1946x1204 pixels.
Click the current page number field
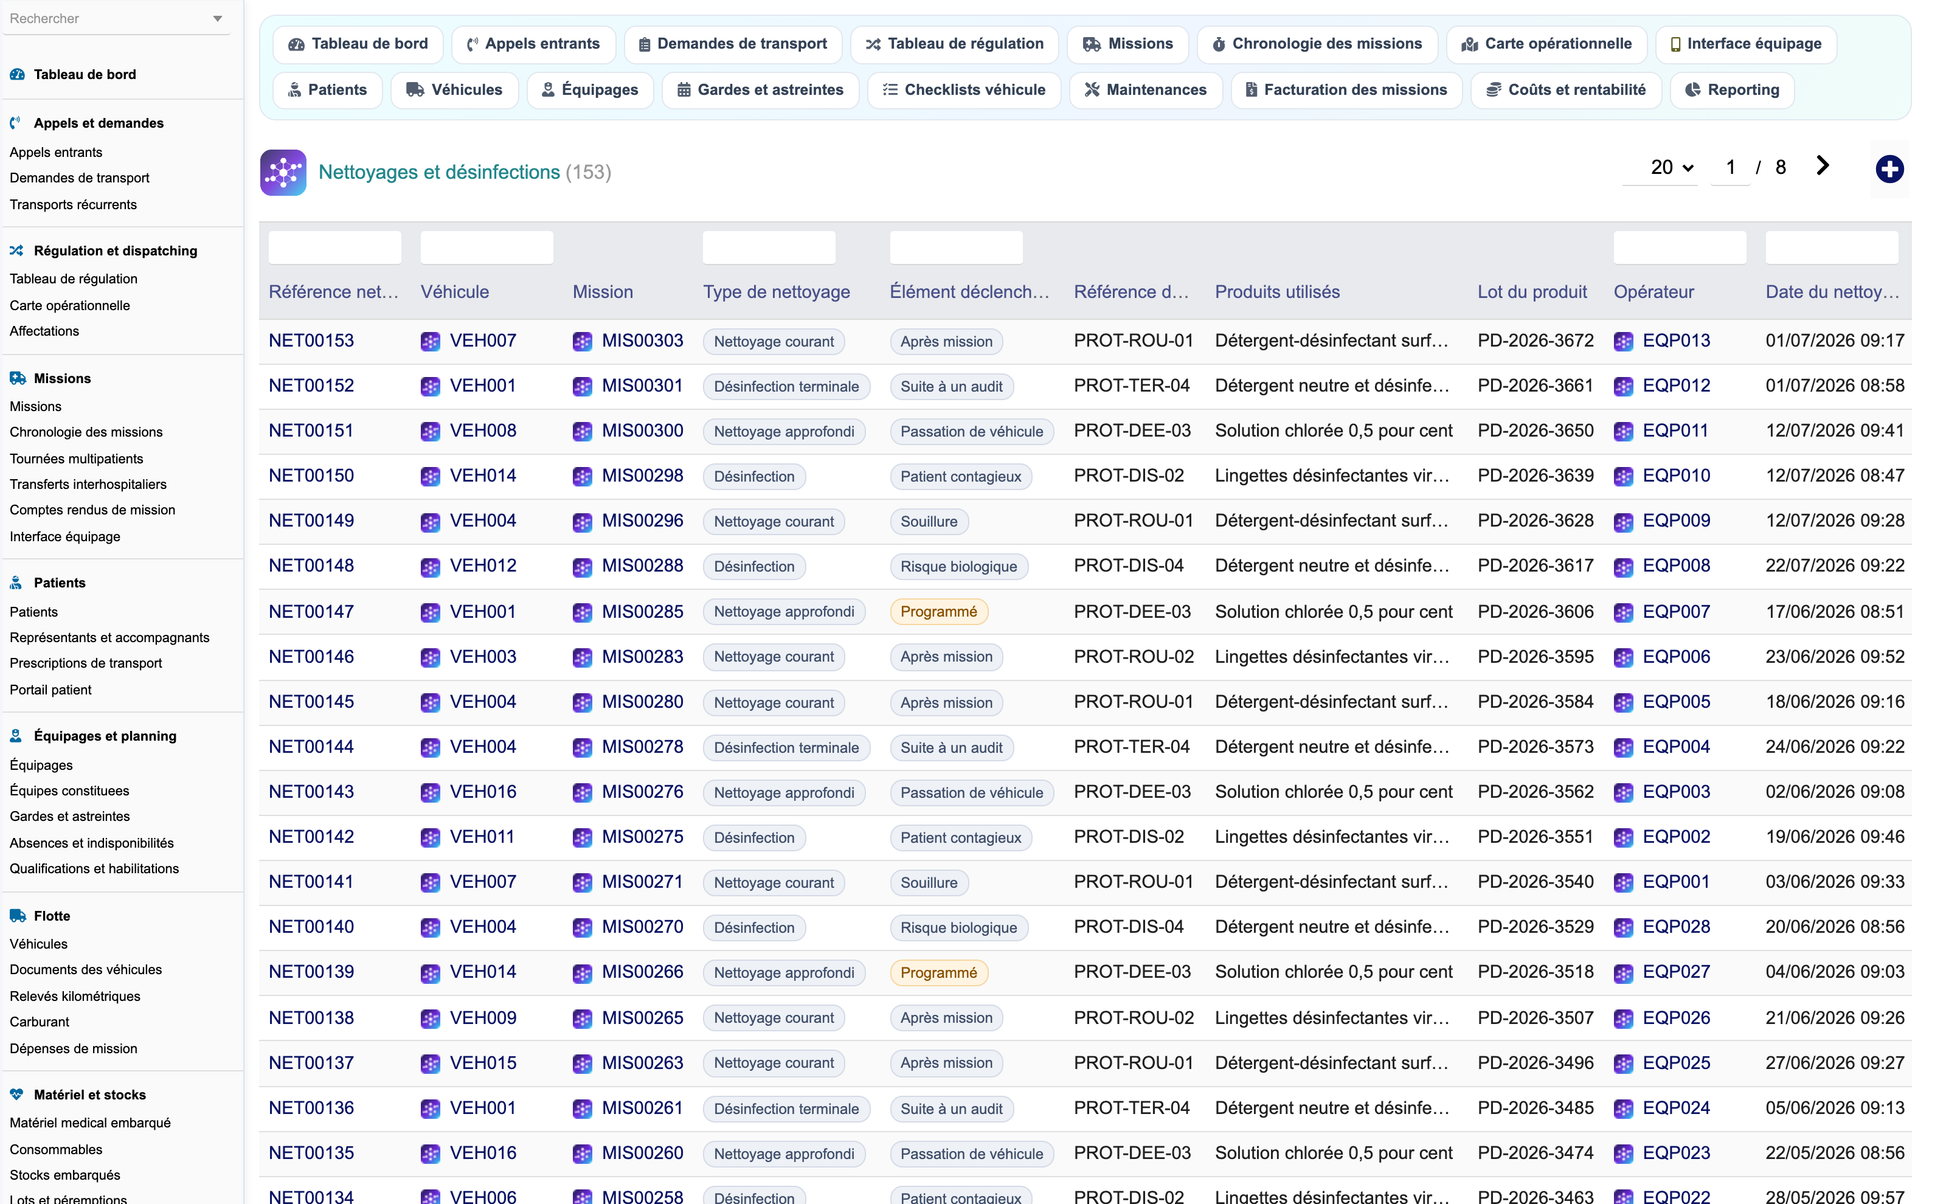[1730, 167]
